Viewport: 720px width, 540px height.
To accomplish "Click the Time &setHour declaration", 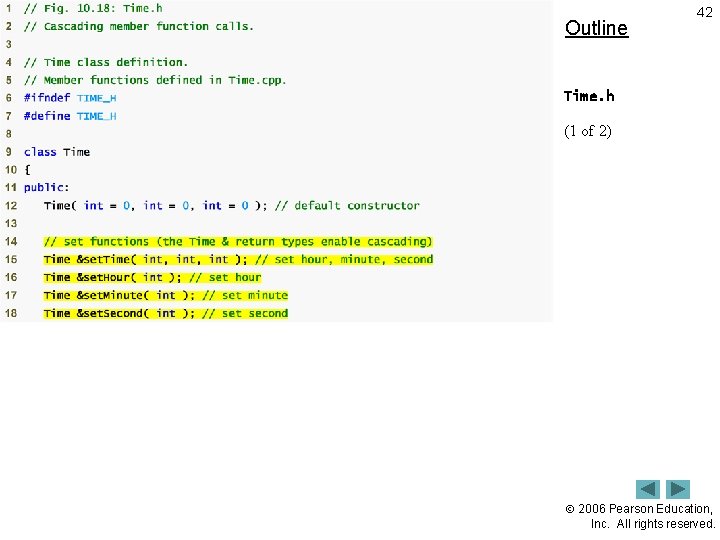I will point(152,277).
